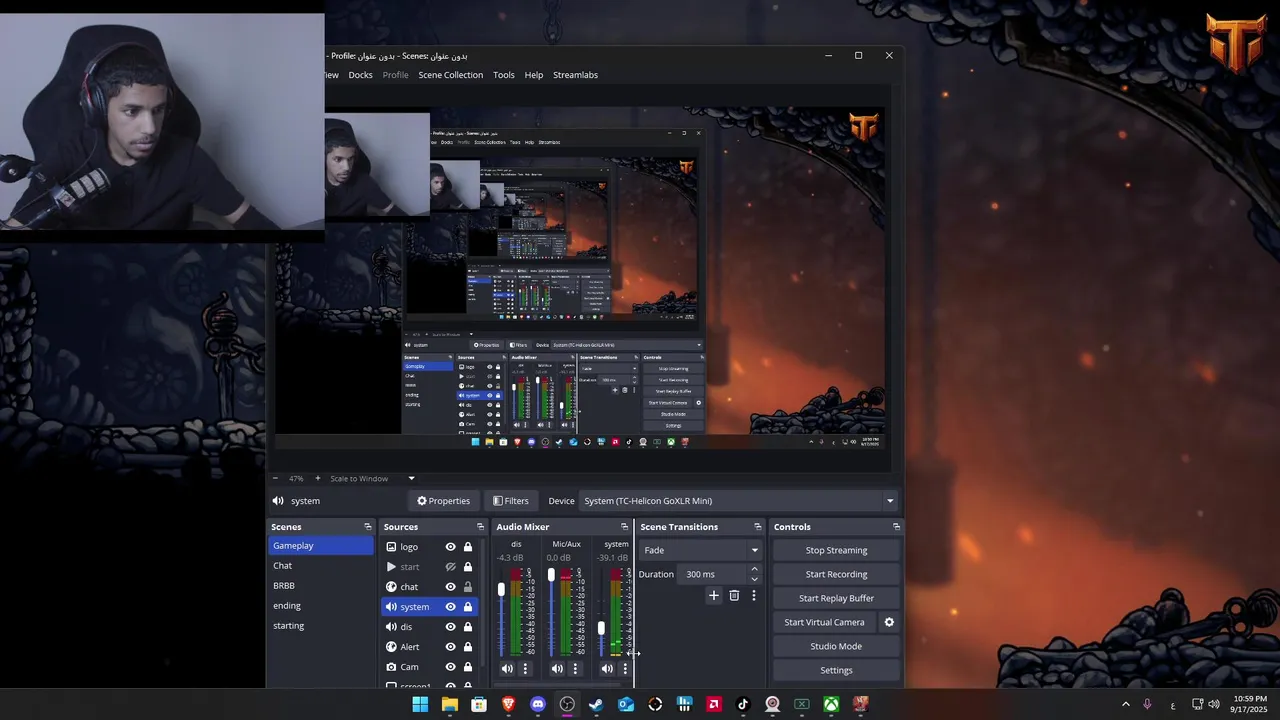Image resolution: width=1280 pixels, height=720 pixels.
Task: Open transition properties three-dot menu
Action: coord(754,595)
